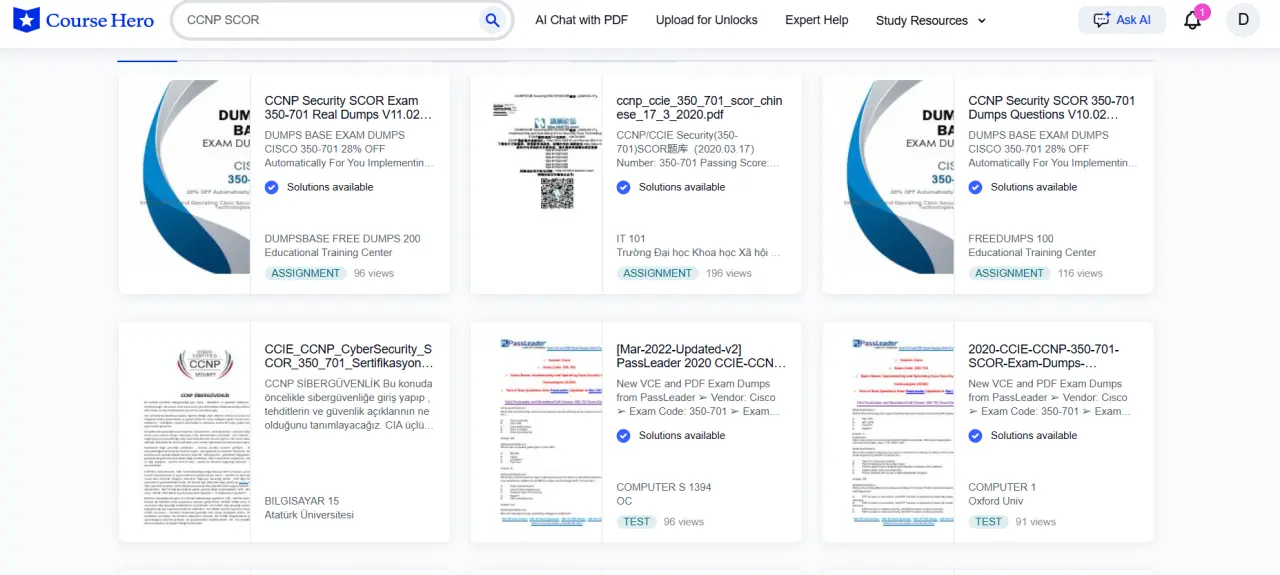
Task: Click solutions checkmark on Dumps Questions V10.02 card
Action: 976,187
